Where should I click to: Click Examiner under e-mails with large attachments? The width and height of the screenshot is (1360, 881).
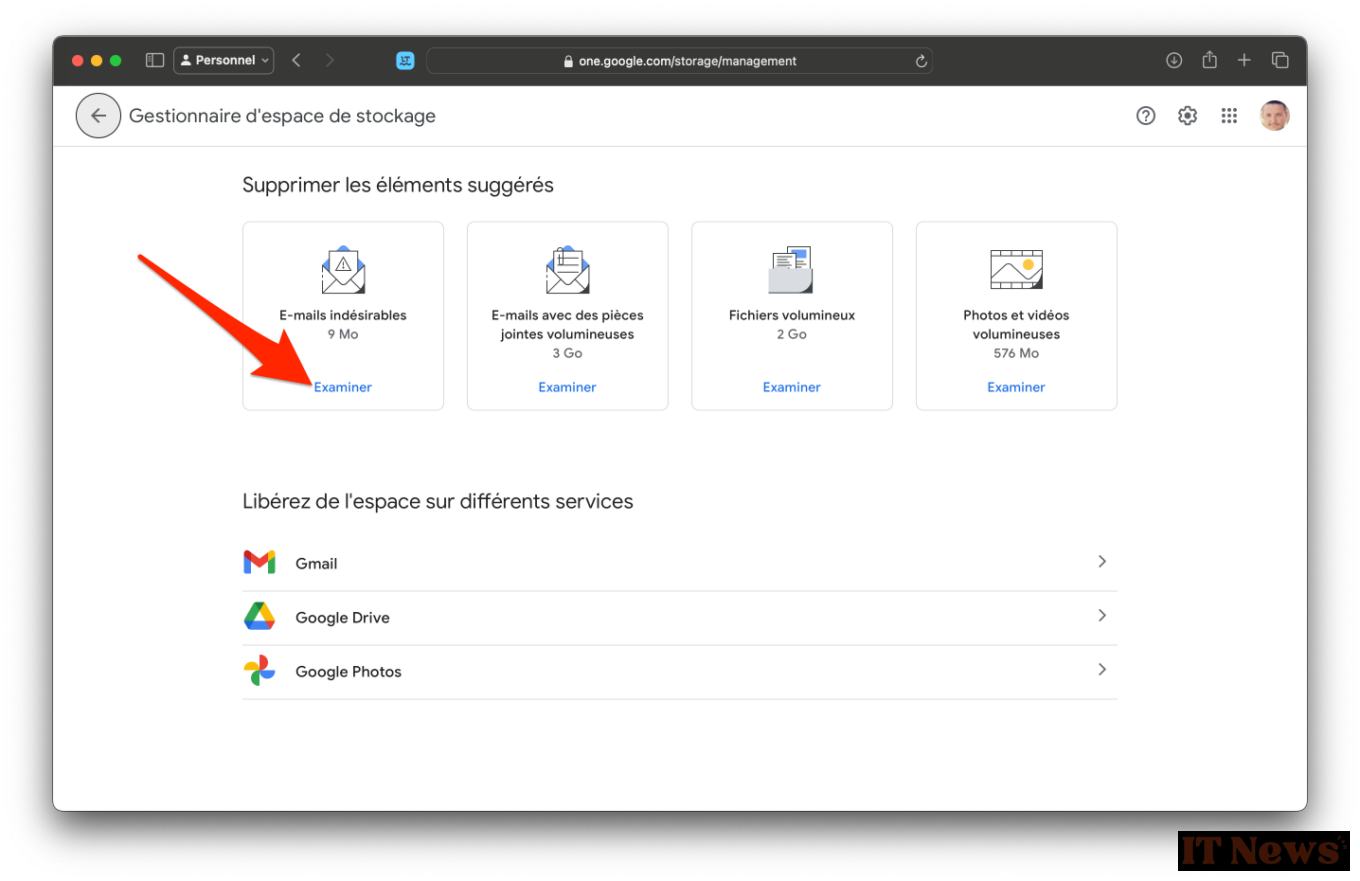click(x=567, y=387)
